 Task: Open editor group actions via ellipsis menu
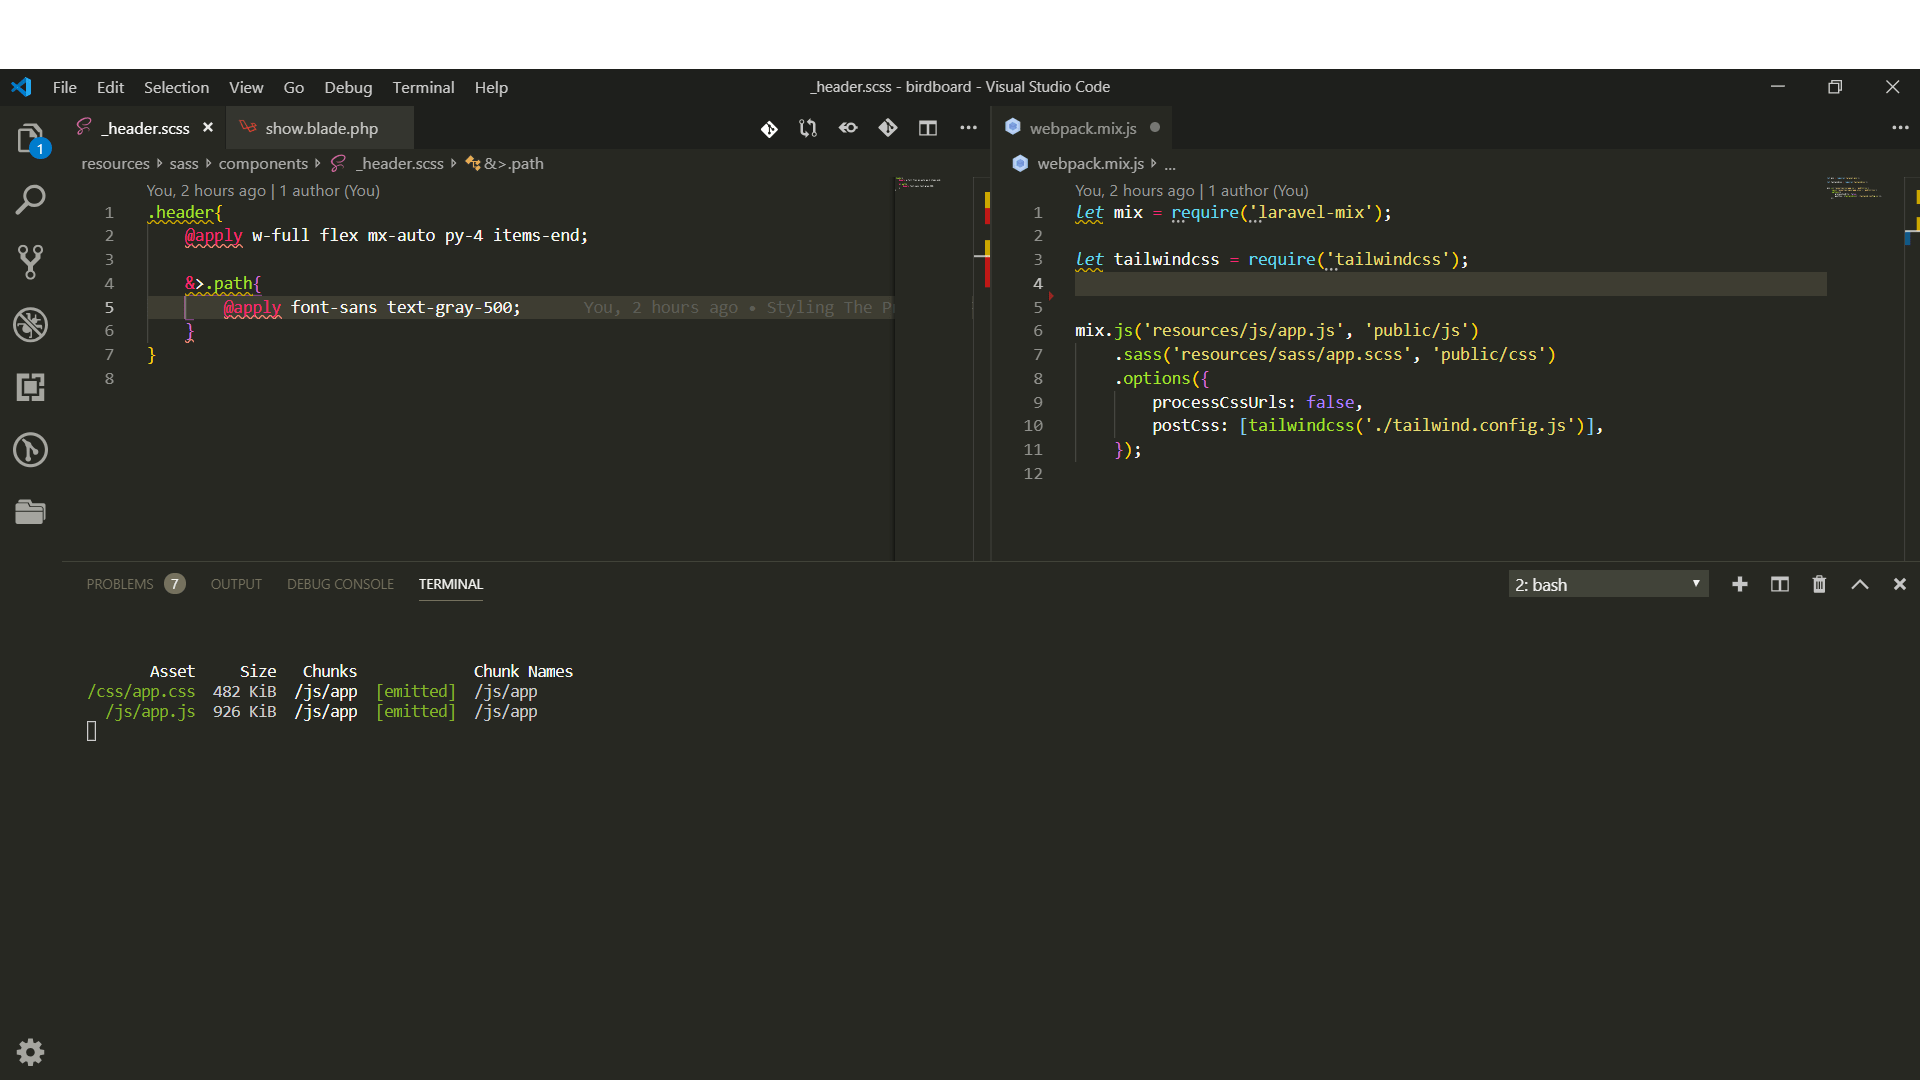click(968, 128)
